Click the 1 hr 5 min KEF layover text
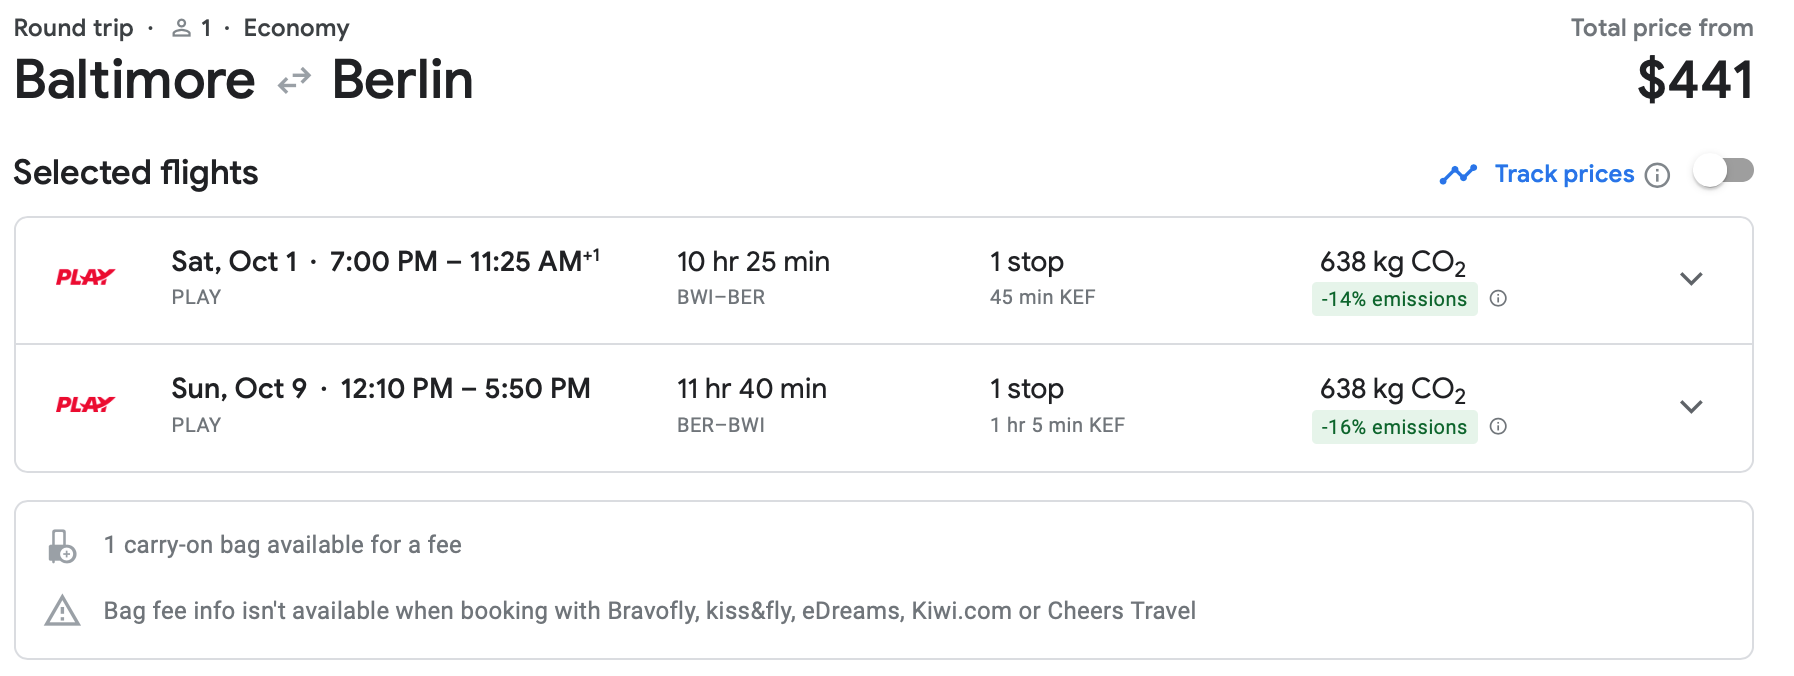The height and width of the screenshot is (676, 1794). pos(1057,425)
